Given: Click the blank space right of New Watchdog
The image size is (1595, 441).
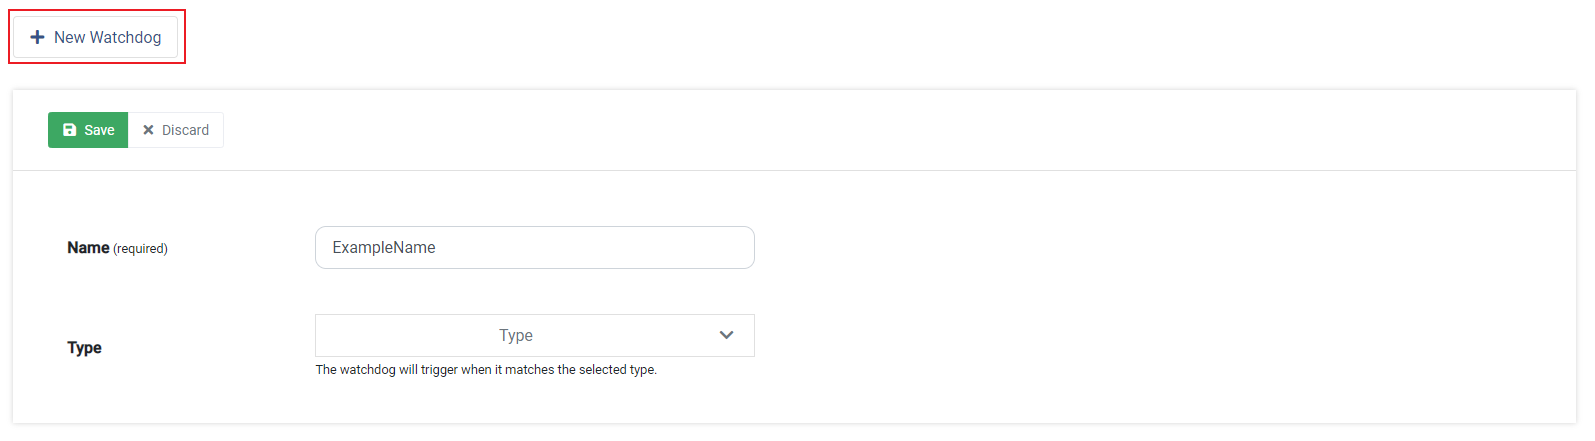Looking at the screenshot, I should click(880, 37).
